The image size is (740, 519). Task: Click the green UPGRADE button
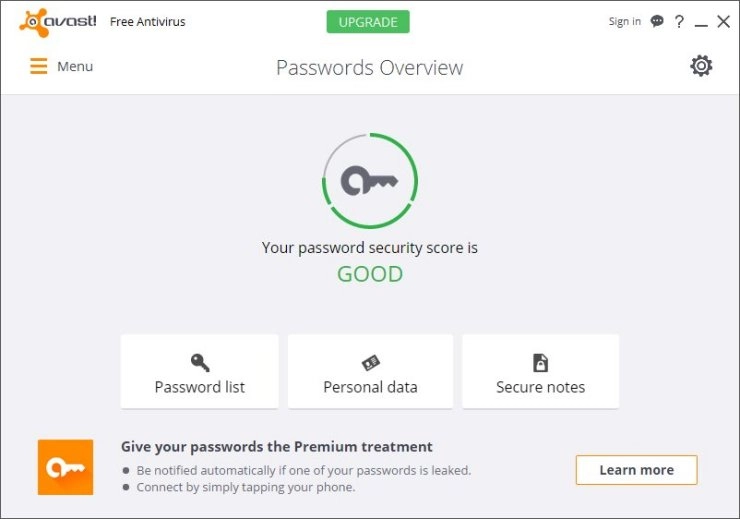point(368,22)
